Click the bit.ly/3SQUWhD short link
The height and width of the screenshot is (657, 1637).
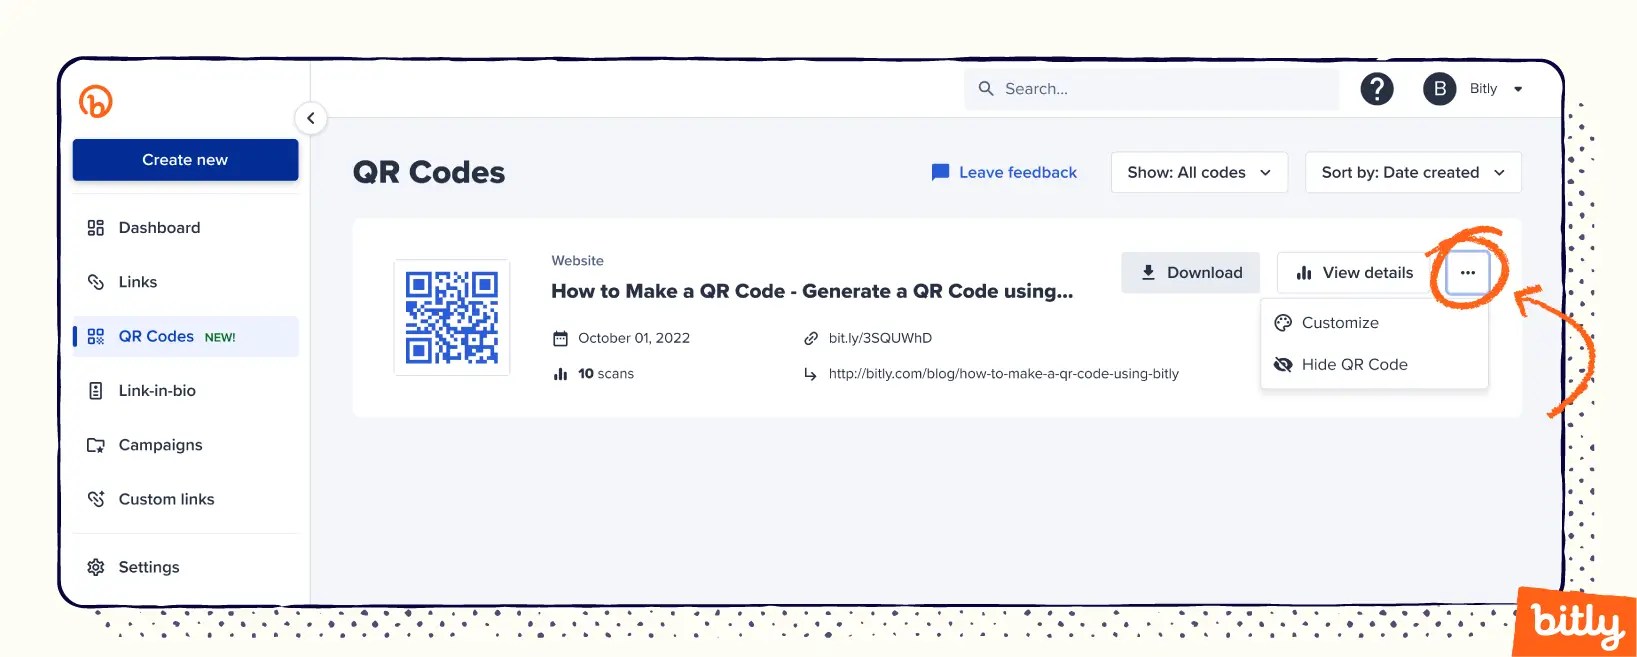click(880, 338)
